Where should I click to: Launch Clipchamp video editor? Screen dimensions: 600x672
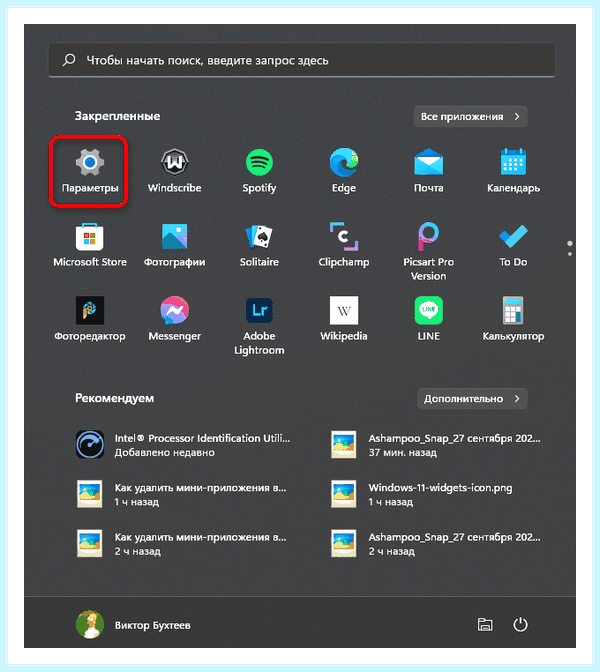click(x=344, y=245)
